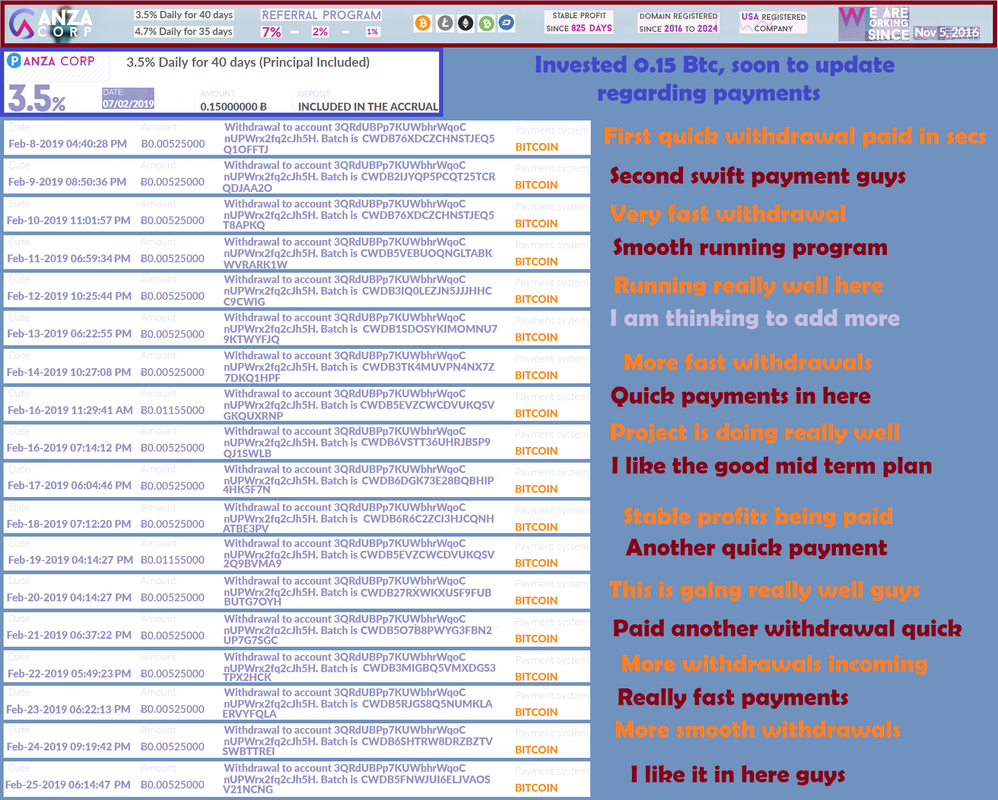Click the deposit date 07/02/2019

click(128, 104)
